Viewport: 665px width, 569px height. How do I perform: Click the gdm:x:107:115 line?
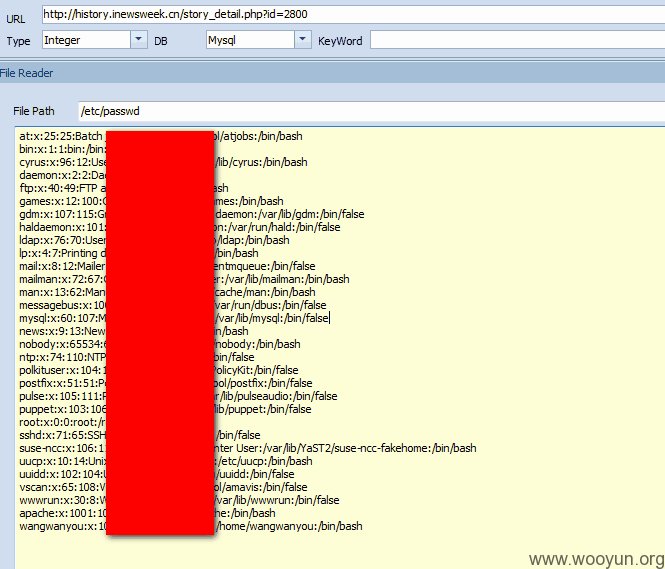pos(192,214)
